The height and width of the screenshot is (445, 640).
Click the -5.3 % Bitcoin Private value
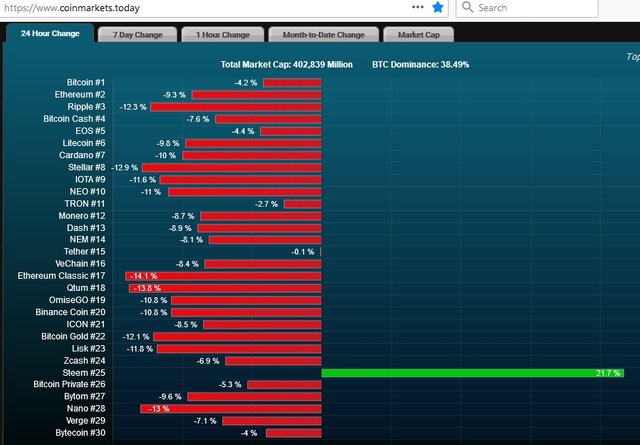coord(230,385)
